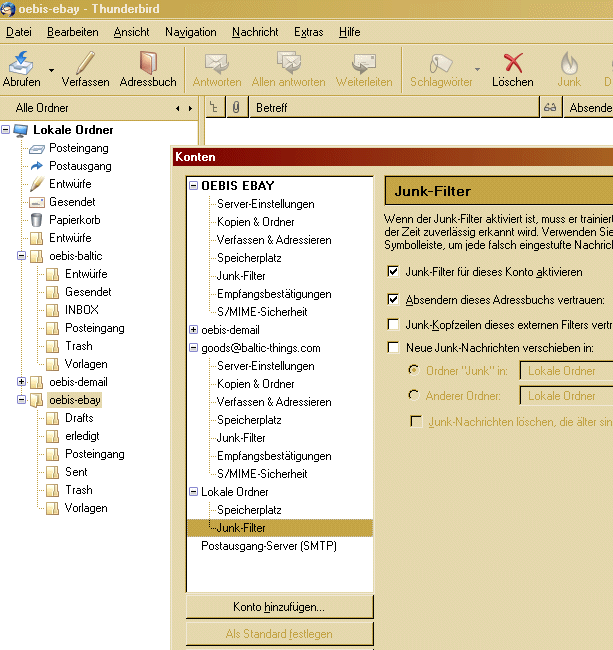Open the Datei menu

pos(19,32)
